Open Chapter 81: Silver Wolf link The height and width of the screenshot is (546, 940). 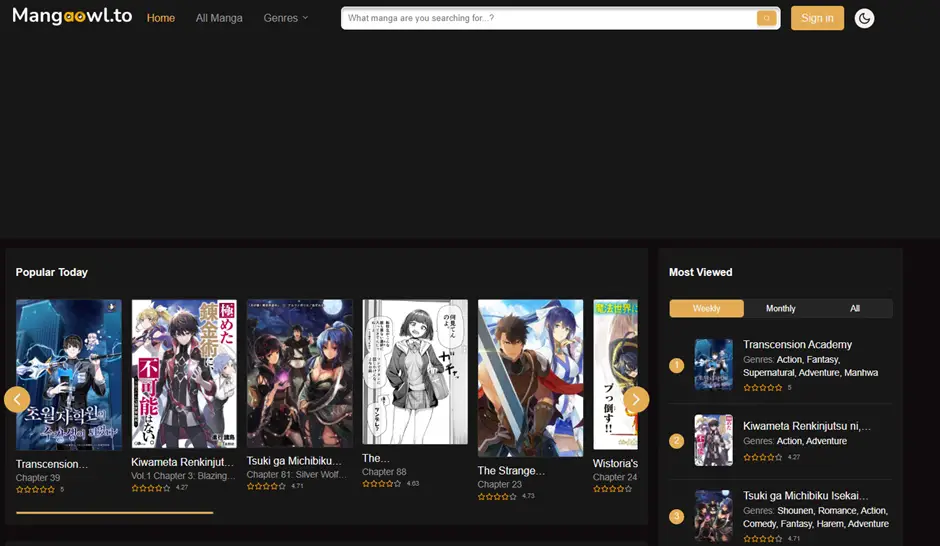tap(297, 475)
